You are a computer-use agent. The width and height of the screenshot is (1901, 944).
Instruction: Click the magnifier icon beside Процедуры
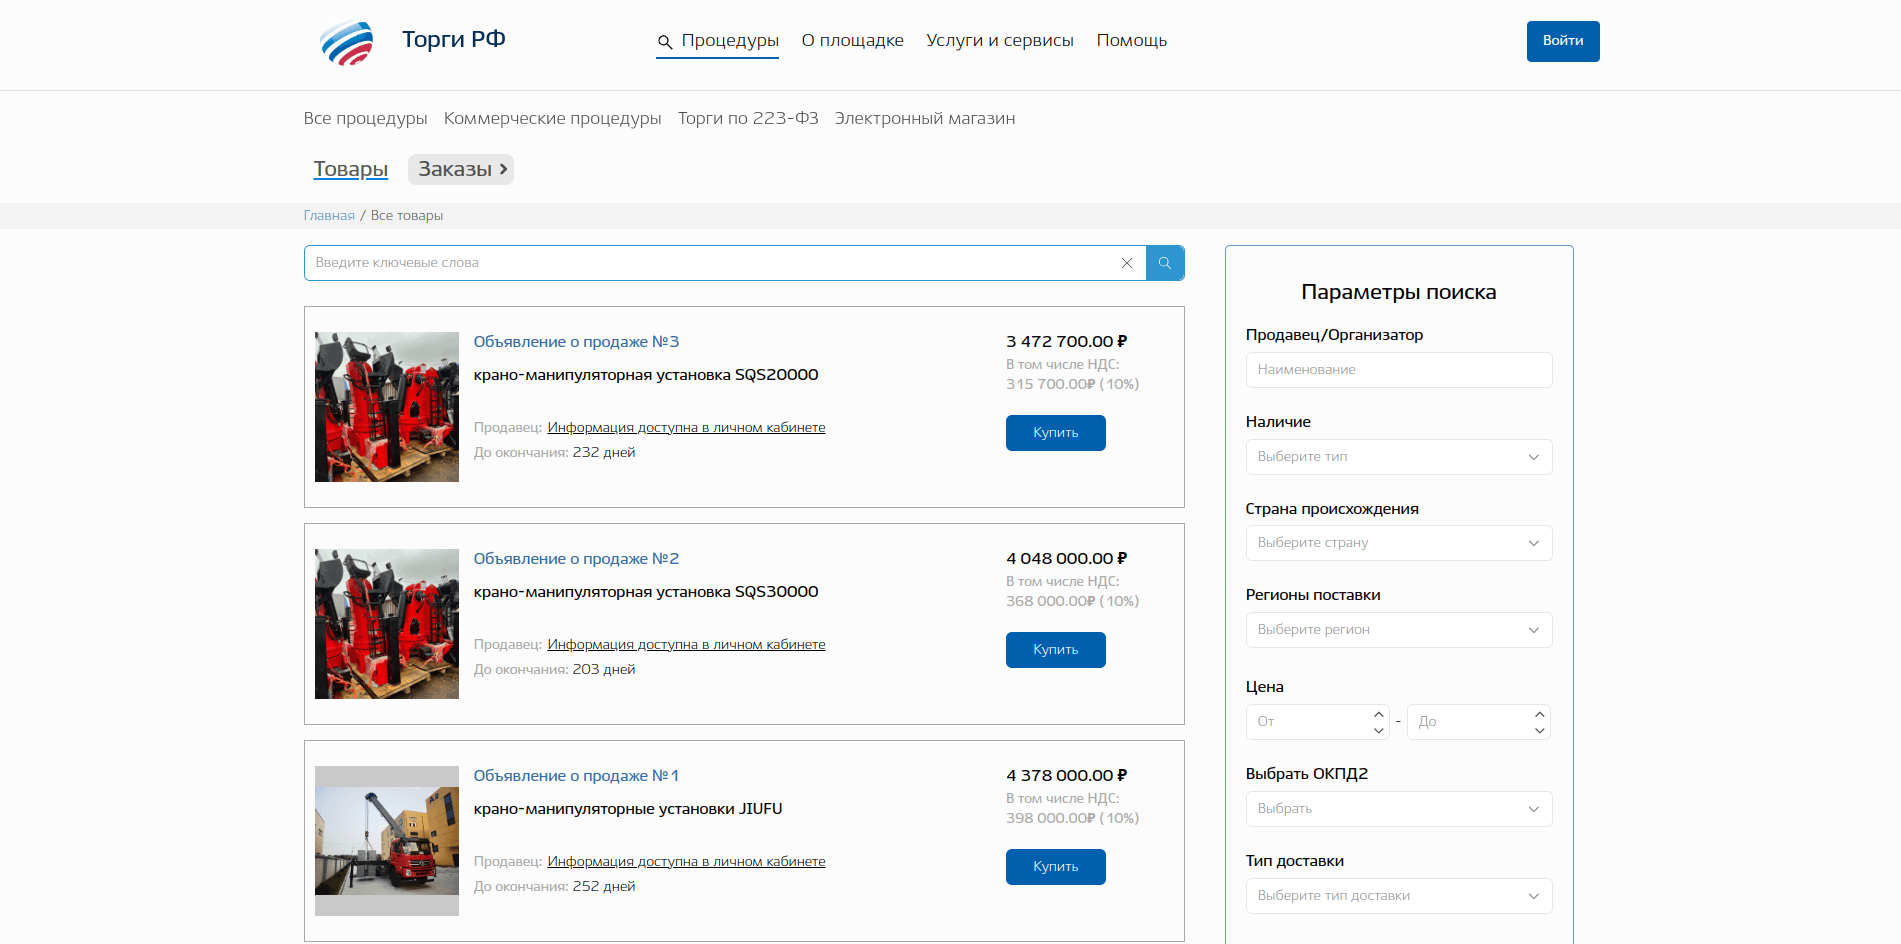pos(665,42)
